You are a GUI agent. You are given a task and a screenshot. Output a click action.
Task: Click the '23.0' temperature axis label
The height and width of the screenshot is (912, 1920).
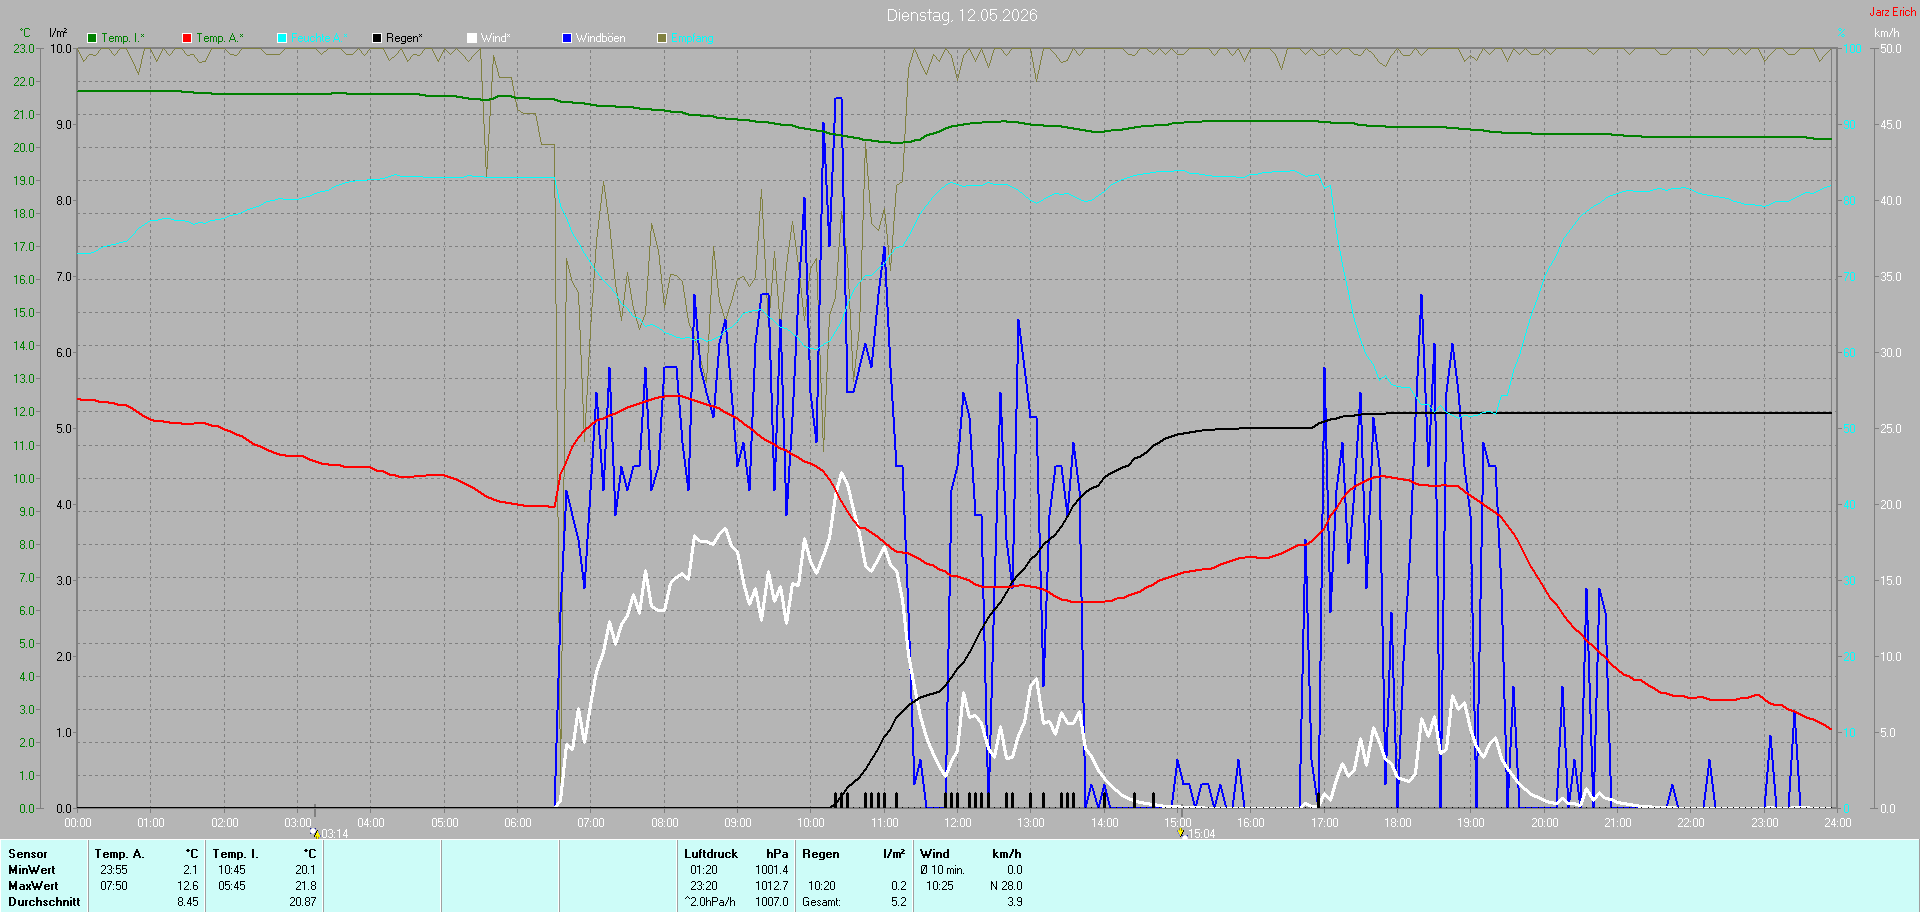(x=24, y=49)
